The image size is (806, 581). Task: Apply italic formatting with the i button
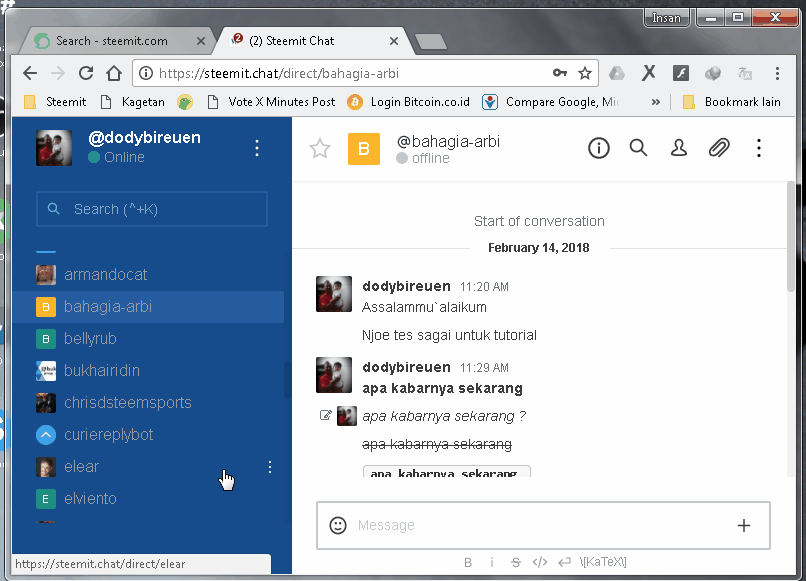click(x=491, y=562)
